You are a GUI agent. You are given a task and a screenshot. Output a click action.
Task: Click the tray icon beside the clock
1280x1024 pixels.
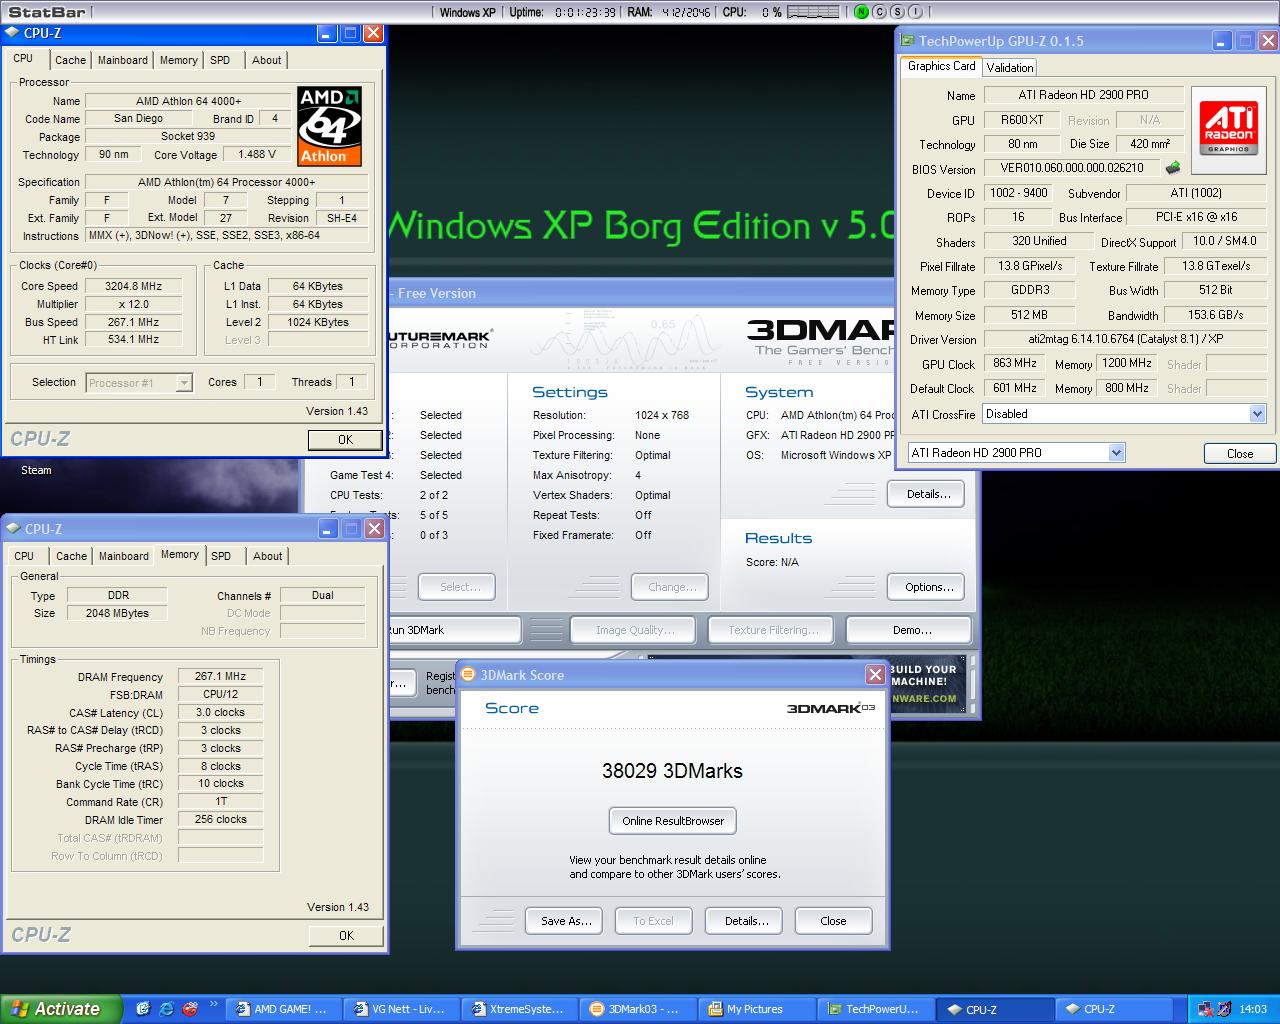1226,1009
